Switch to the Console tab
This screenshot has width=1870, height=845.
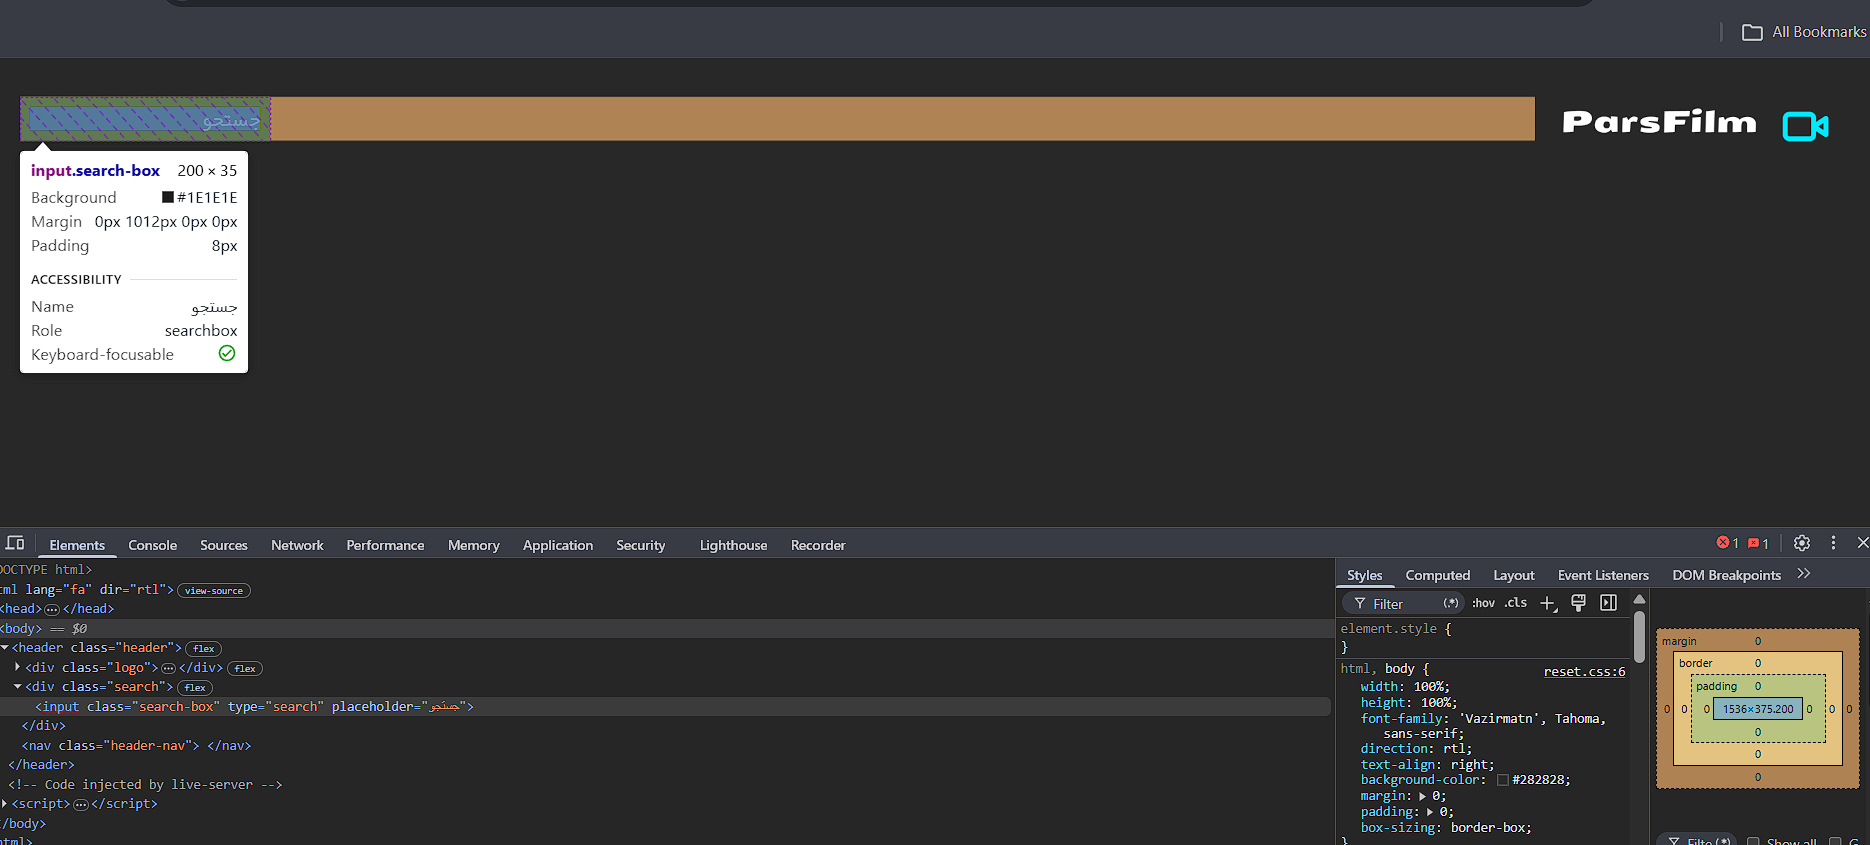[152, 545]
